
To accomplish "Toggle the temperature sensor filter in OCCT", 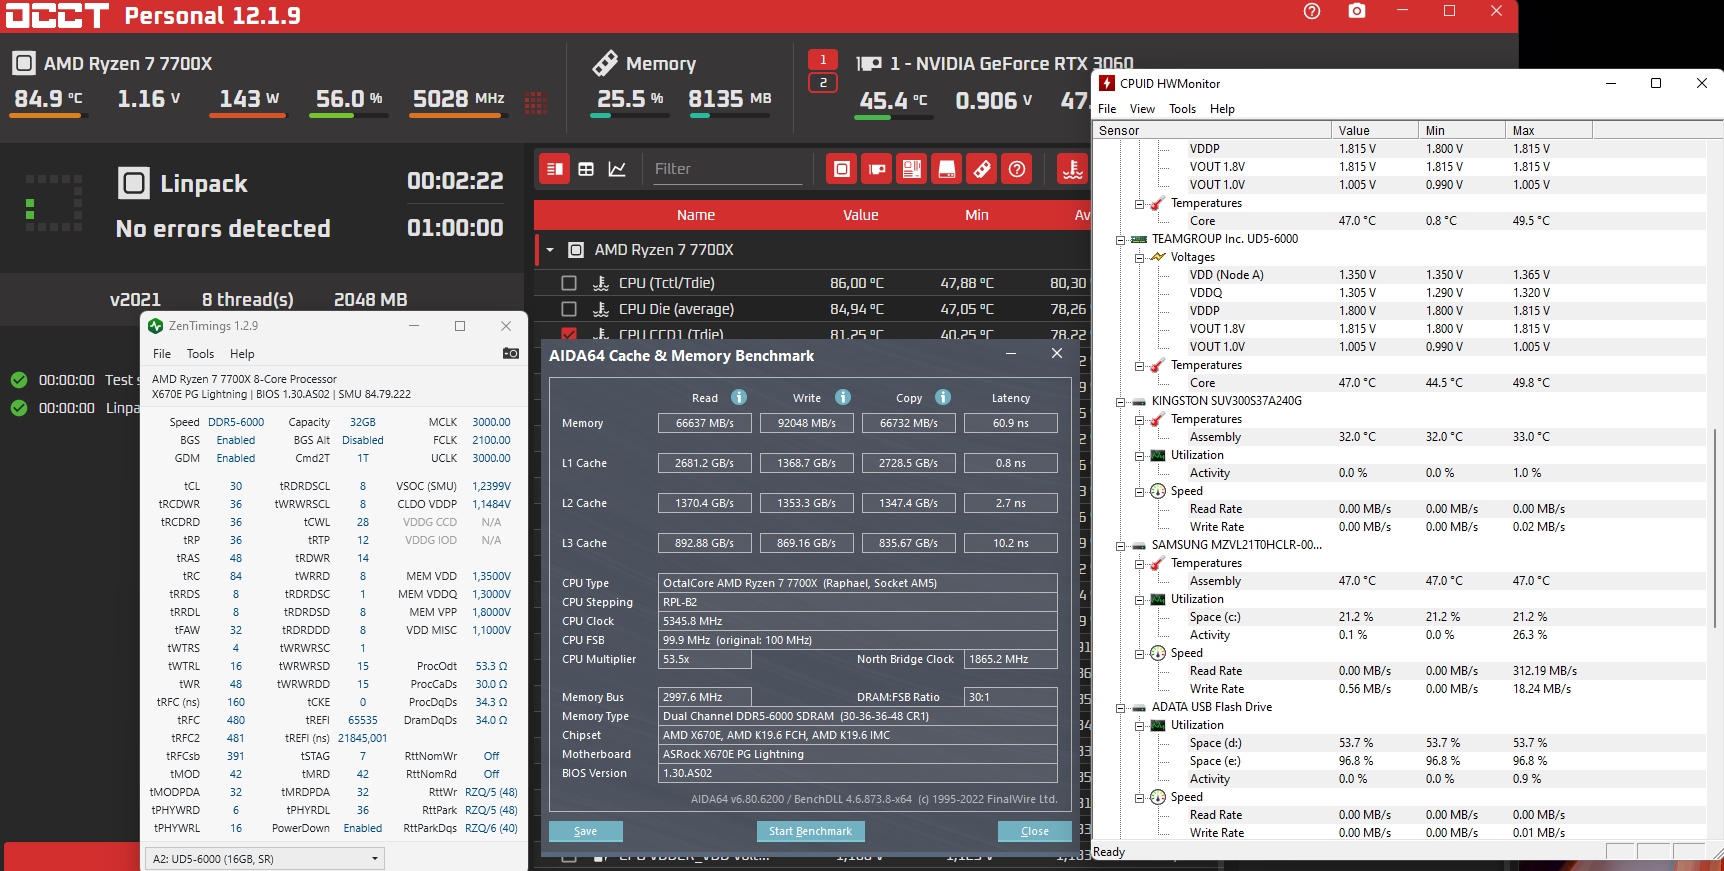I will pyautogui.click(x=1072, y=169).
